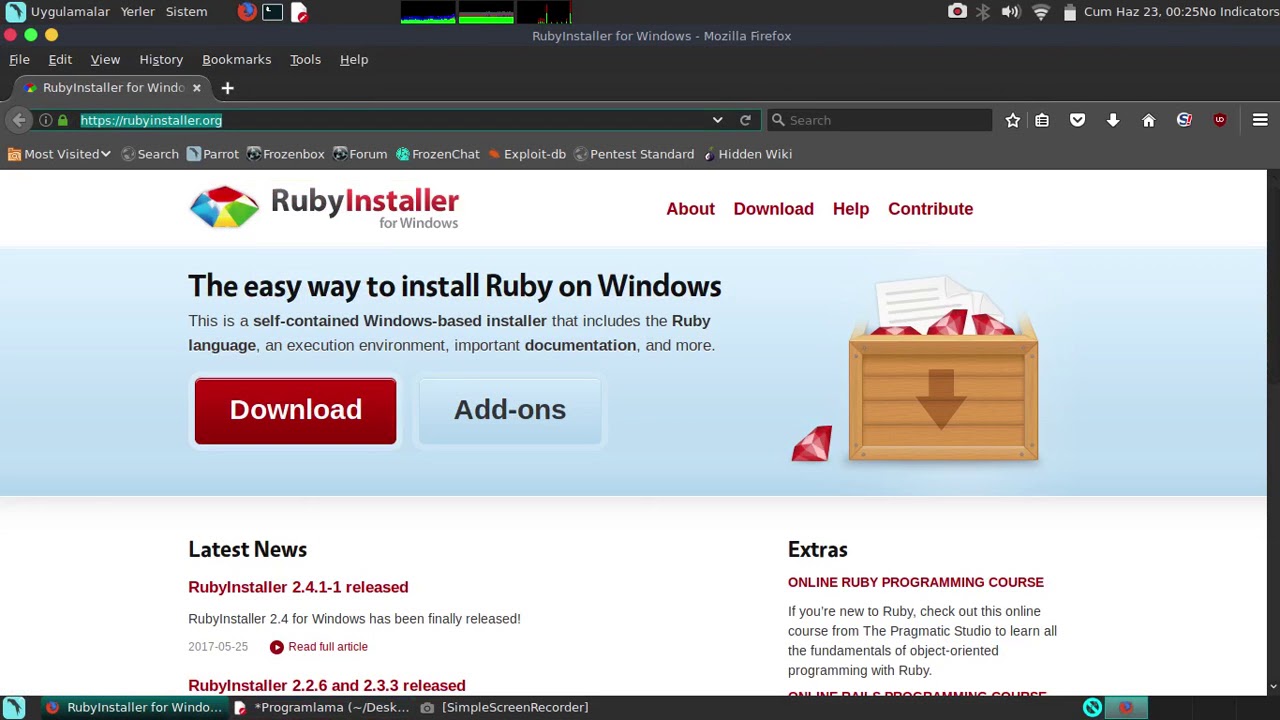Open the Help nav link on site header

tap(851, 209)
